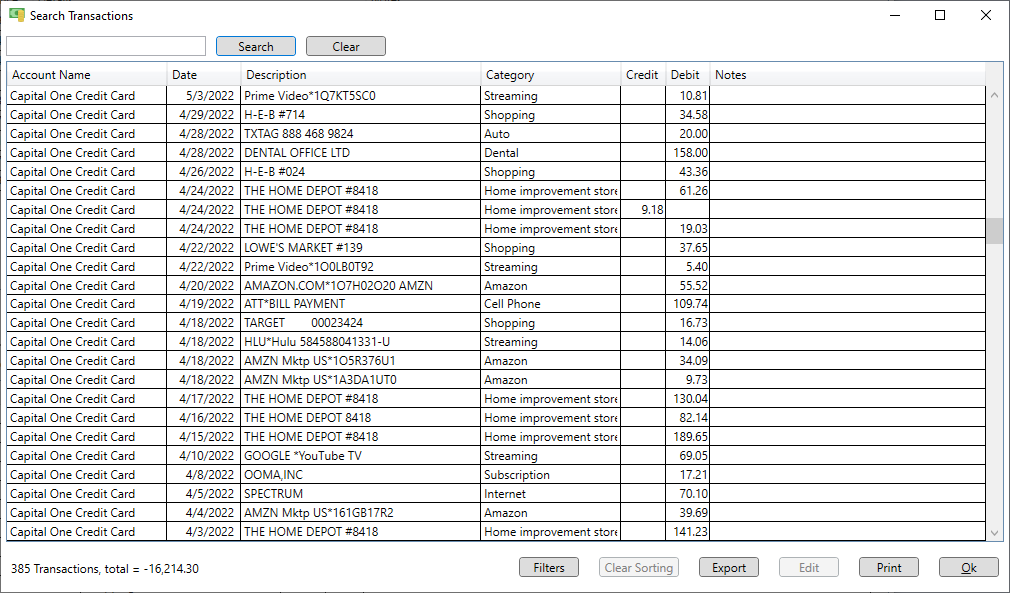Select the Prime Video*1Q7KT5SC0 row
The image size is (1010, 593).
pos(496,96)
